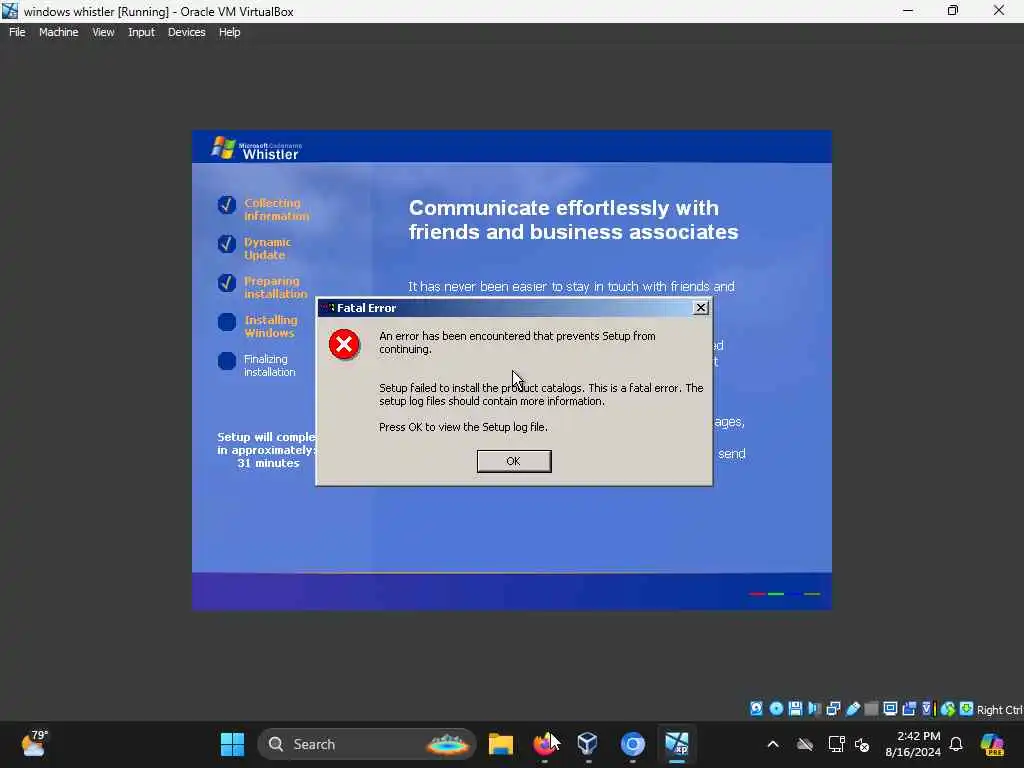Click the OneDrive cloud tray icon
This screenshot has height=768, width=1024.
click(805, 744)
